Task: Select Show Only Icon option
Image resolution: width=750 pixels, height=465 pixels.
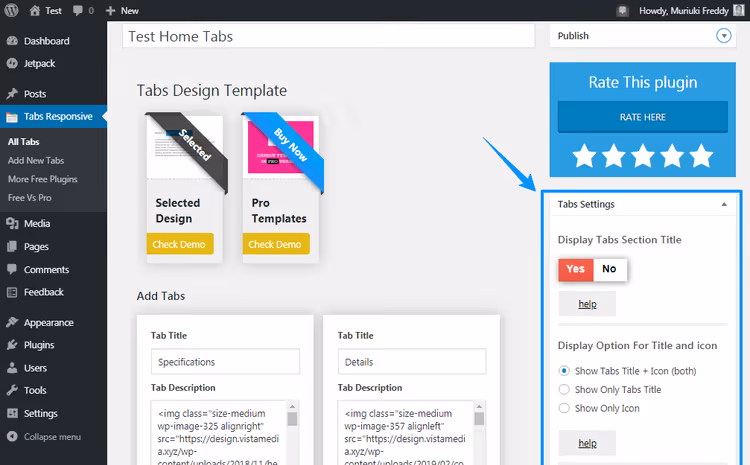Action: pyautogui.click(x=564, y=408)
